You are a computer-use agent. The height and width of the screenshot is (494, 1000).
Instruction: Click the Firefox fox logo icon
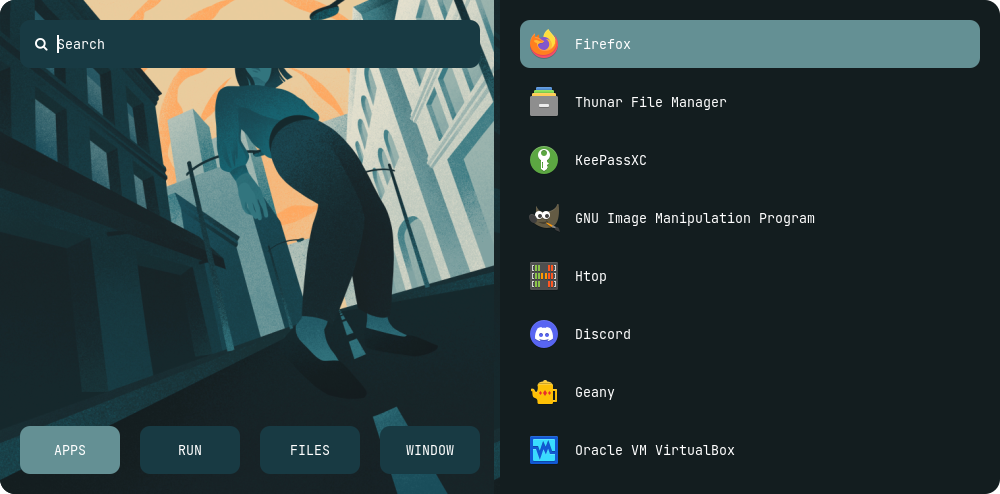pos(544,44)
